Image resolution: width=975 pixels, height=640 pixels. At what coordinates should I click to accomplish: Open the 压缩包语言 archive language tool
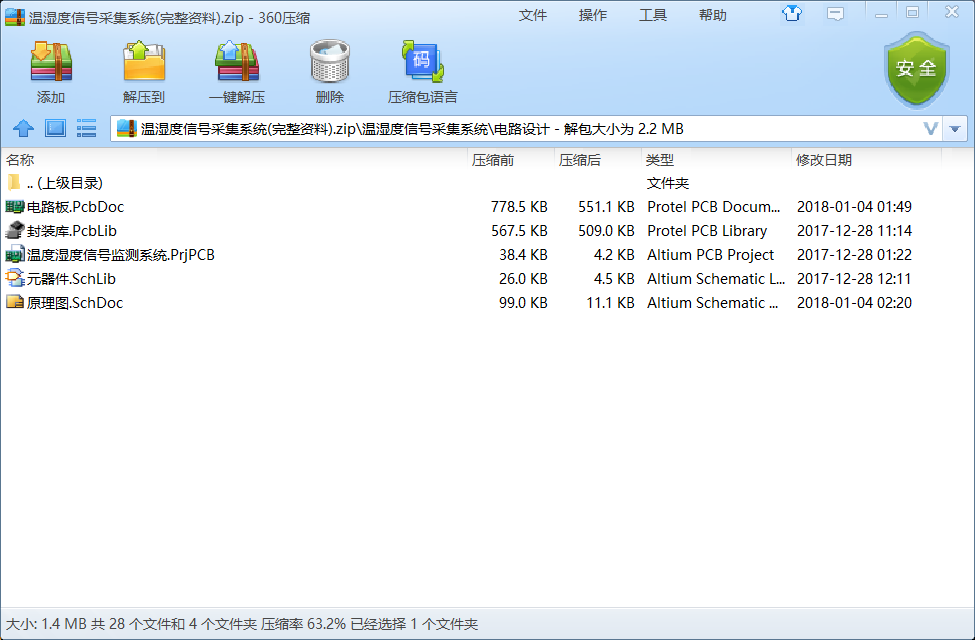pos(422,62)
